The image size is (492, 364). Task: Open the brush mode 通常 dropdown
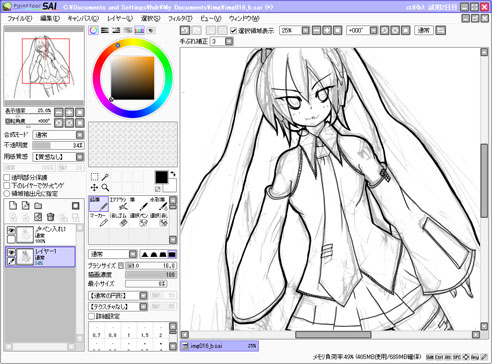(x=133, y=254)
